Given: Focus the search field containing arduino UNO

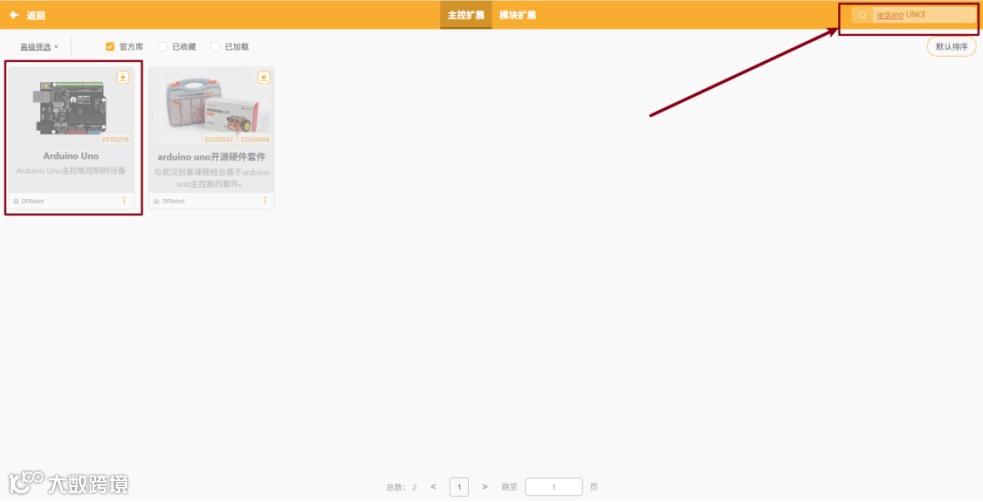Looking at the screenshot, I should click(x=922, y=14).
